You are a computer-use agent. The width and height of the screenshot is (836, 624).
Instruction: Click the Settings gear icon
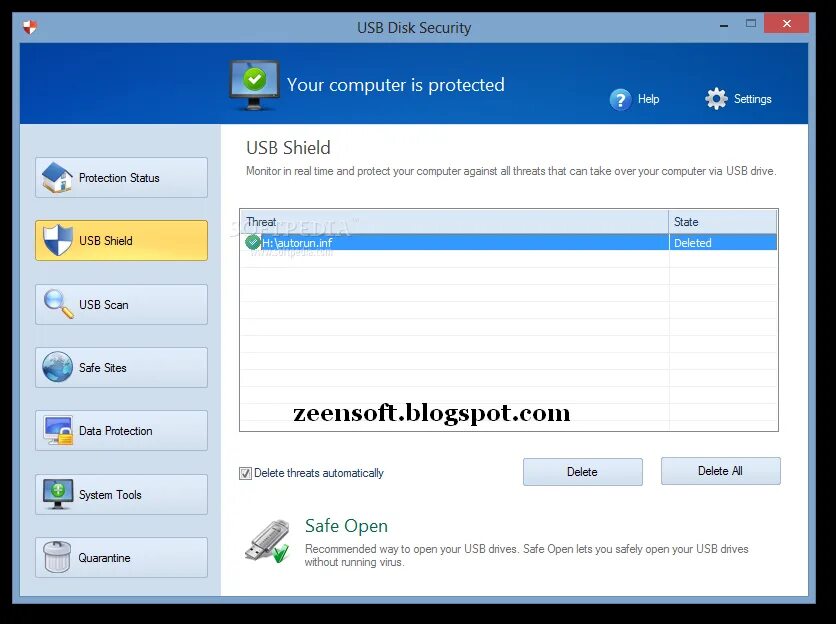[716, 99]
